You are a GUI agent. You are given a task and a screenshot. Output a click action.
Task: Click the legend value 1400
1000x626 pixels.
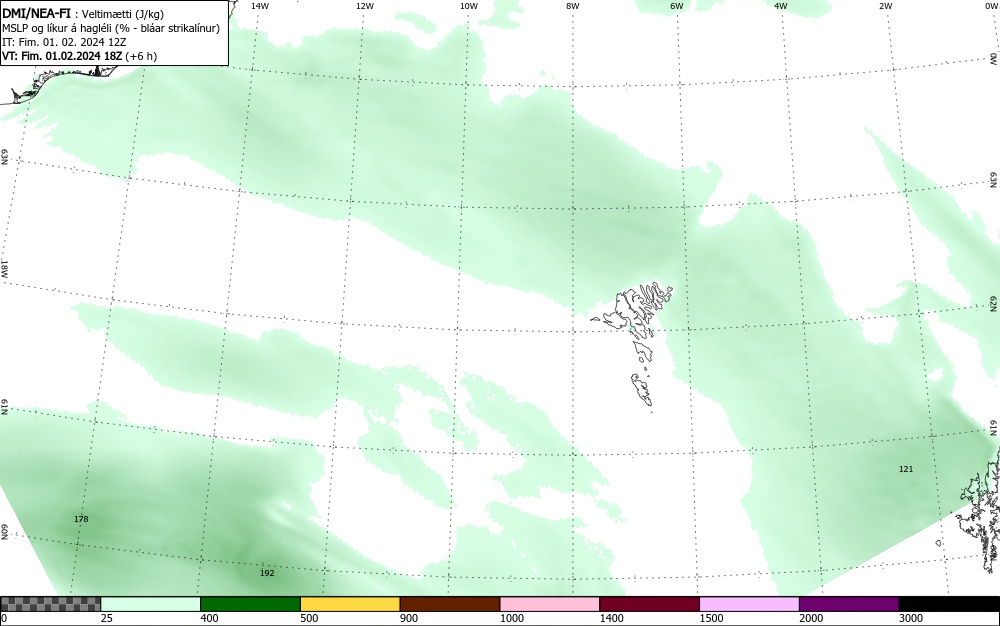tap(611, 618)
